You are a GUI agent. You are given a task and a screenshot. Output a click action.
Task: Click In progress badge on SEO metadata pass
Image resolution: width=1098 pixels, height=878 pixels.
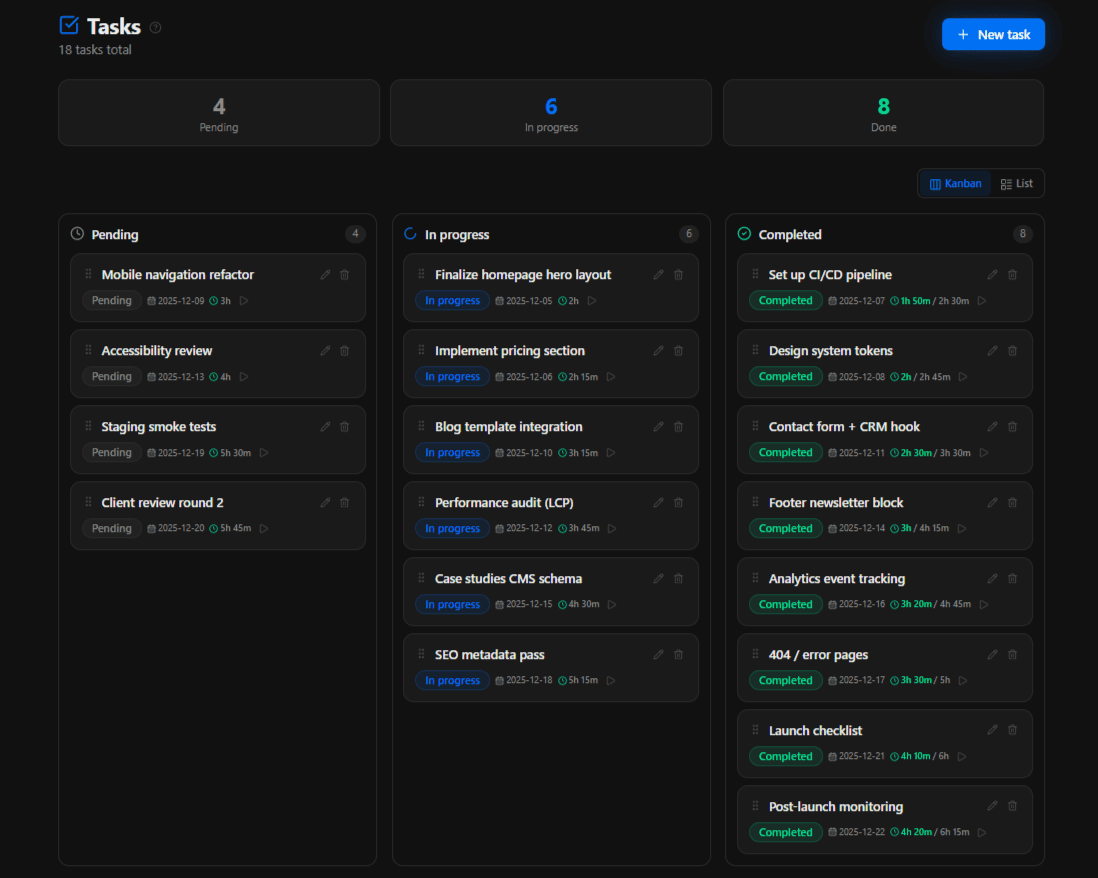coord(452,681)
